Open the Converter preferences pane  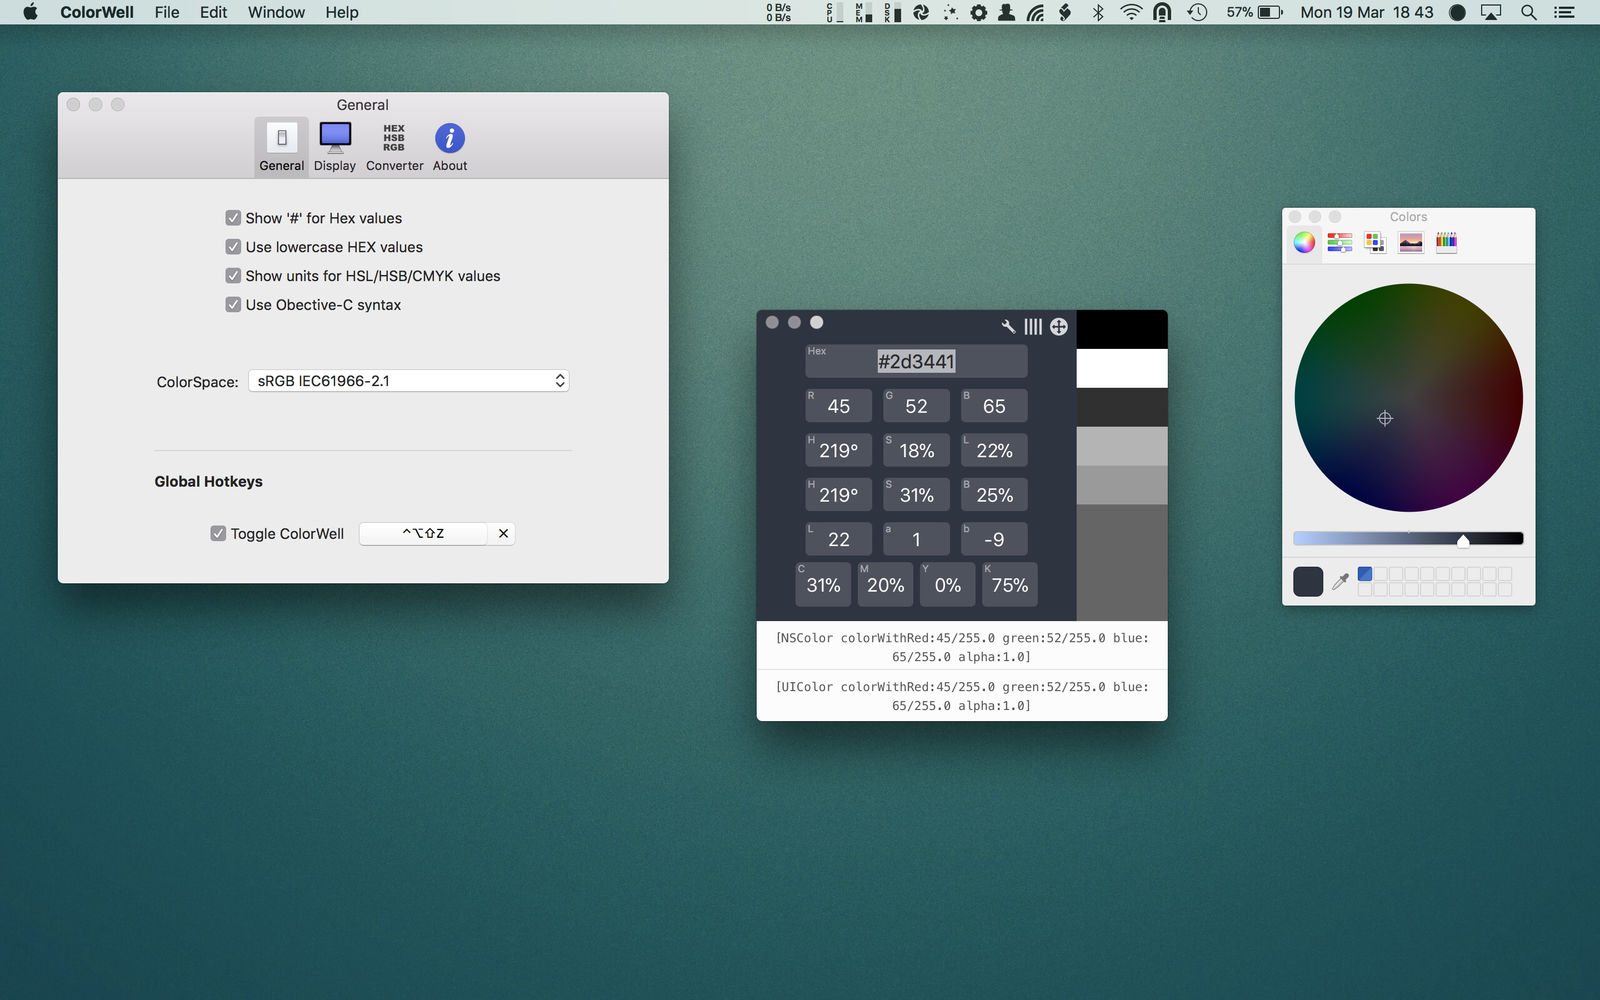[x=394, y=146]
